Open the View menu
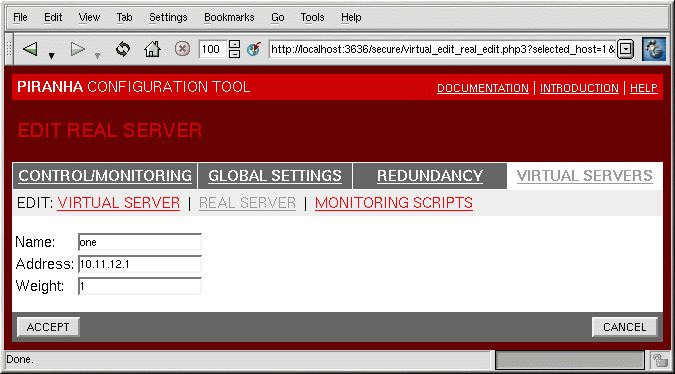675x374 pixels. click(89, 17)
